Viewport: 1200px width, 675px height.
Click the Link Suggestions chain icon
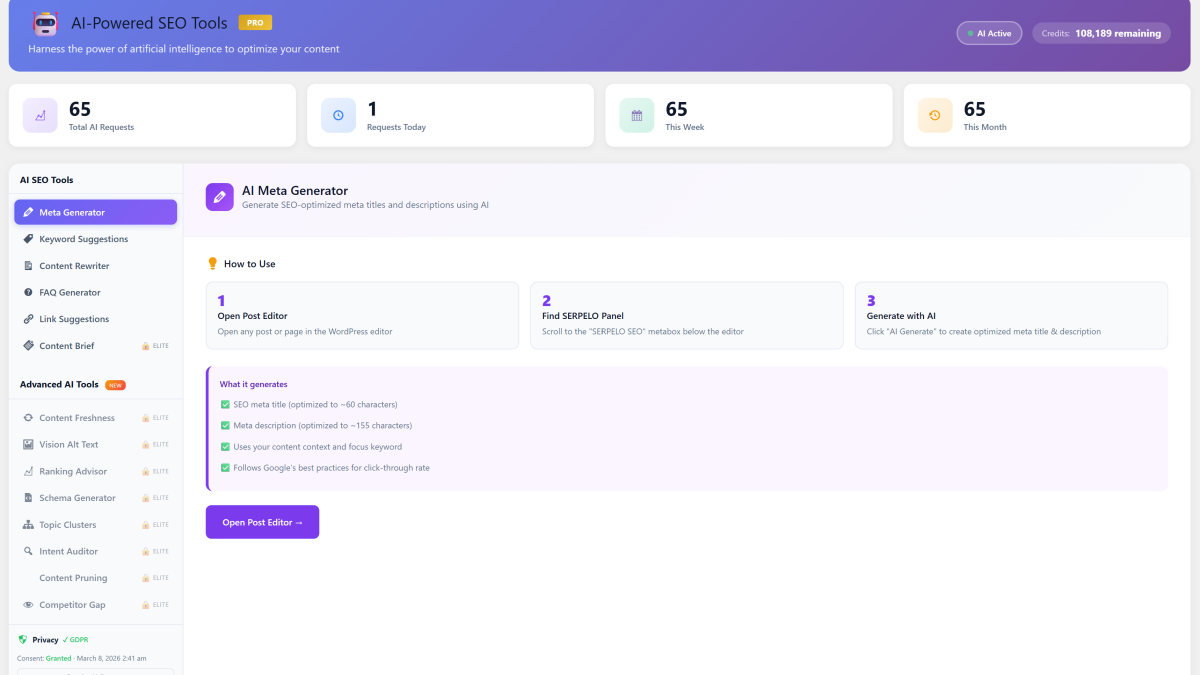[29, 318]
